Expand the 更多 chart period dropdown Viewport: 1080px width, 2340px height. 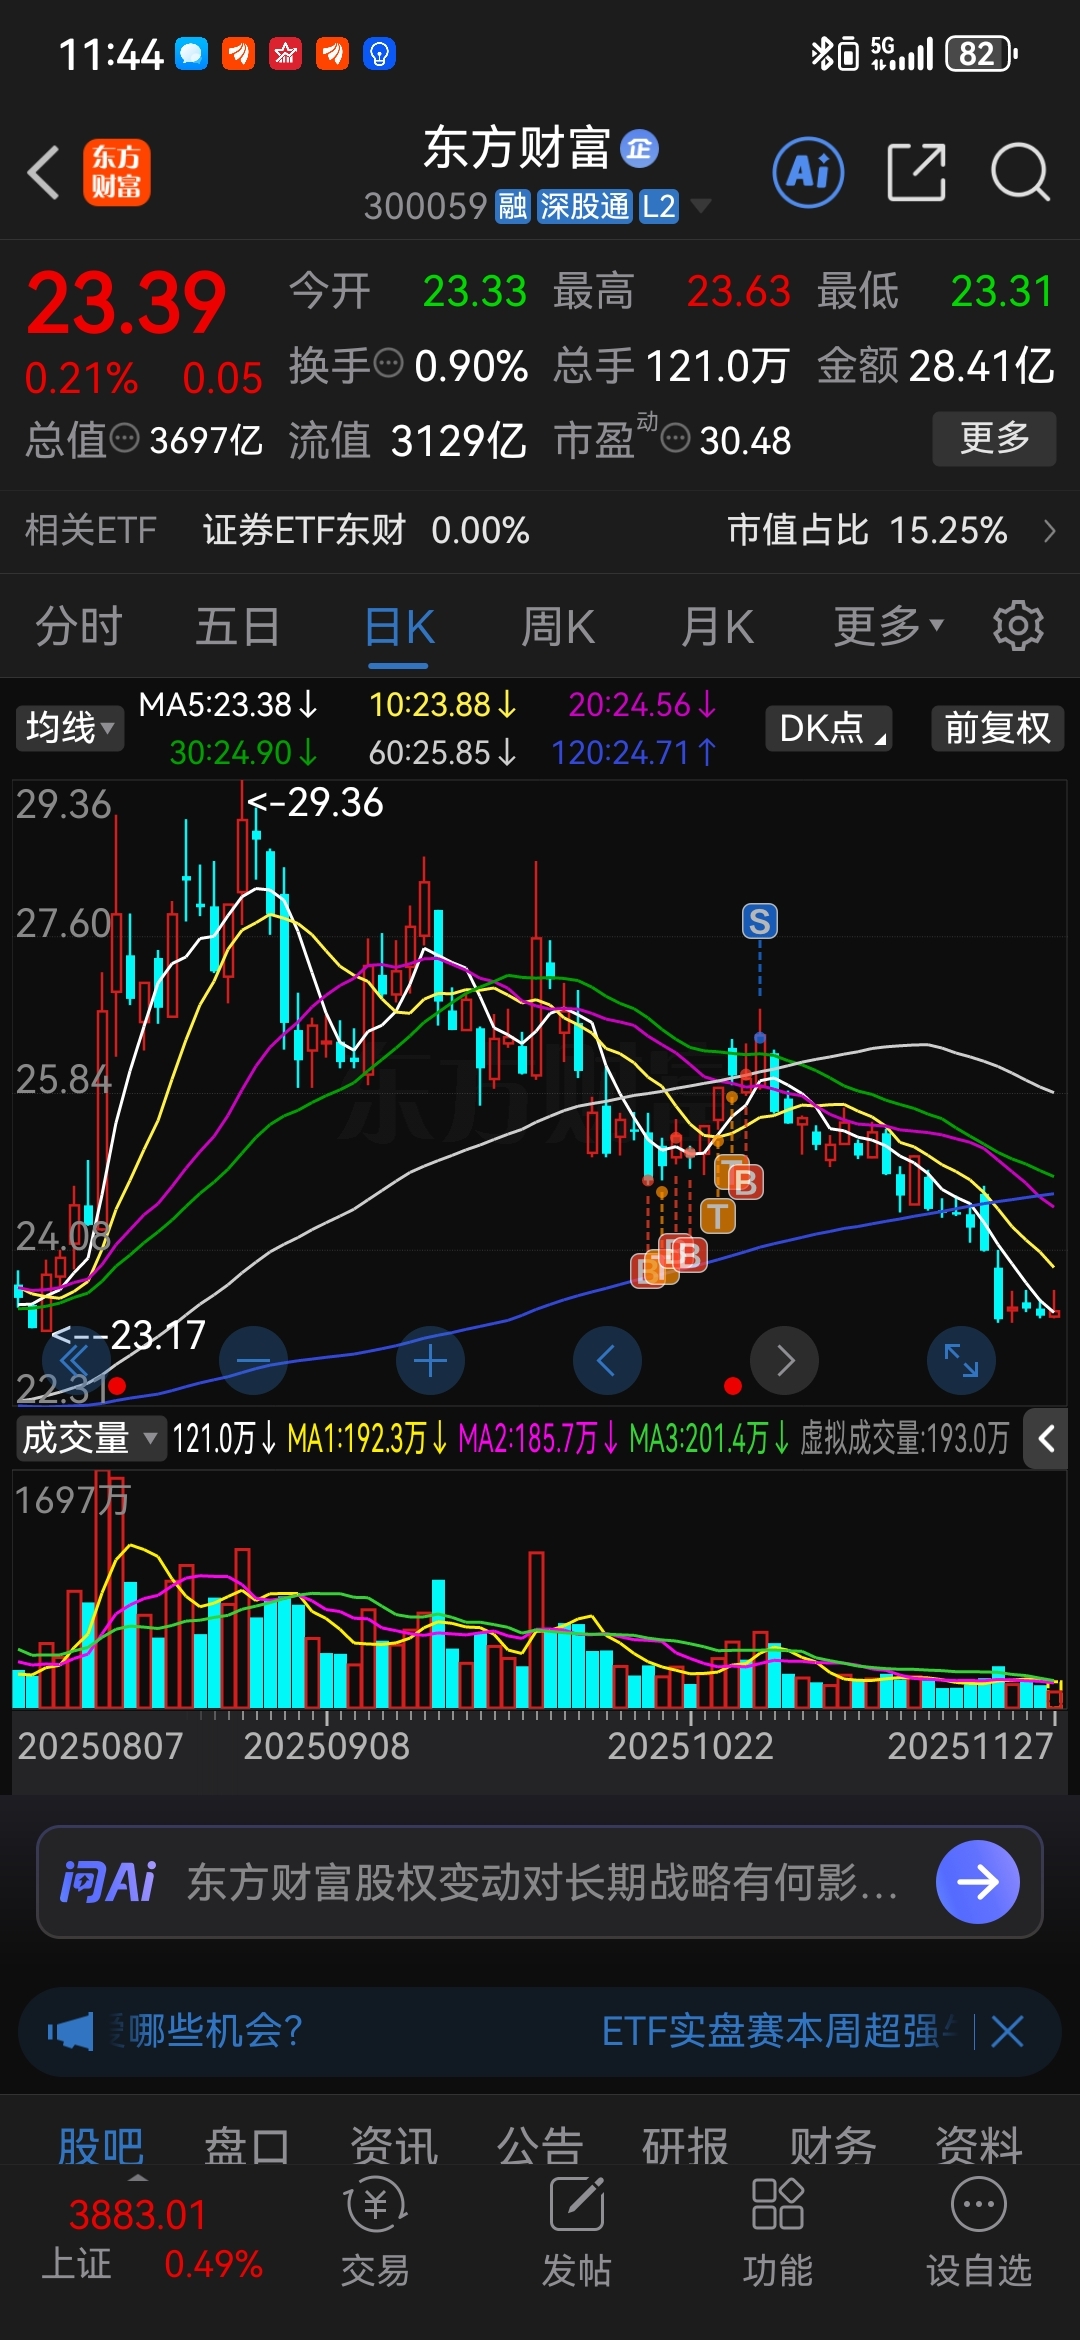pyautogui.click(x=888, y=627)
